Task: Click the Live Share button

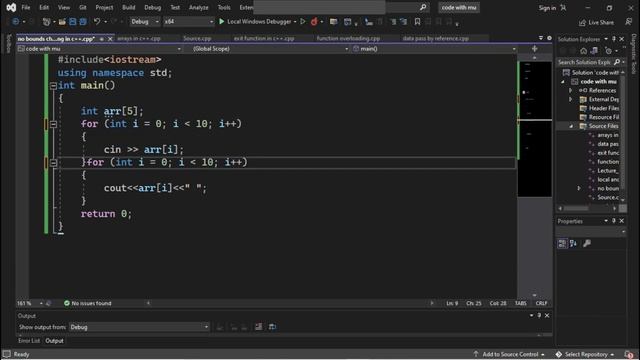Action: click(x=596, y=22)
